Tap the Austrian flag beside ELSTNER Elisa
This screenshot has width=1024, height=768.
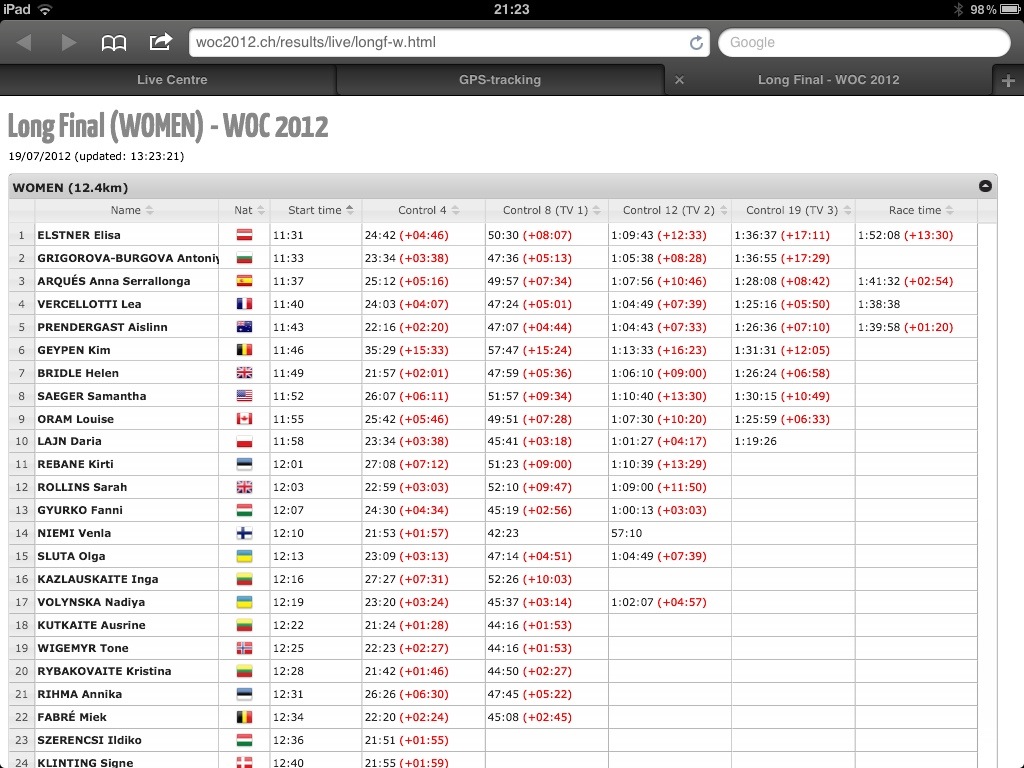tap(244, 236)
